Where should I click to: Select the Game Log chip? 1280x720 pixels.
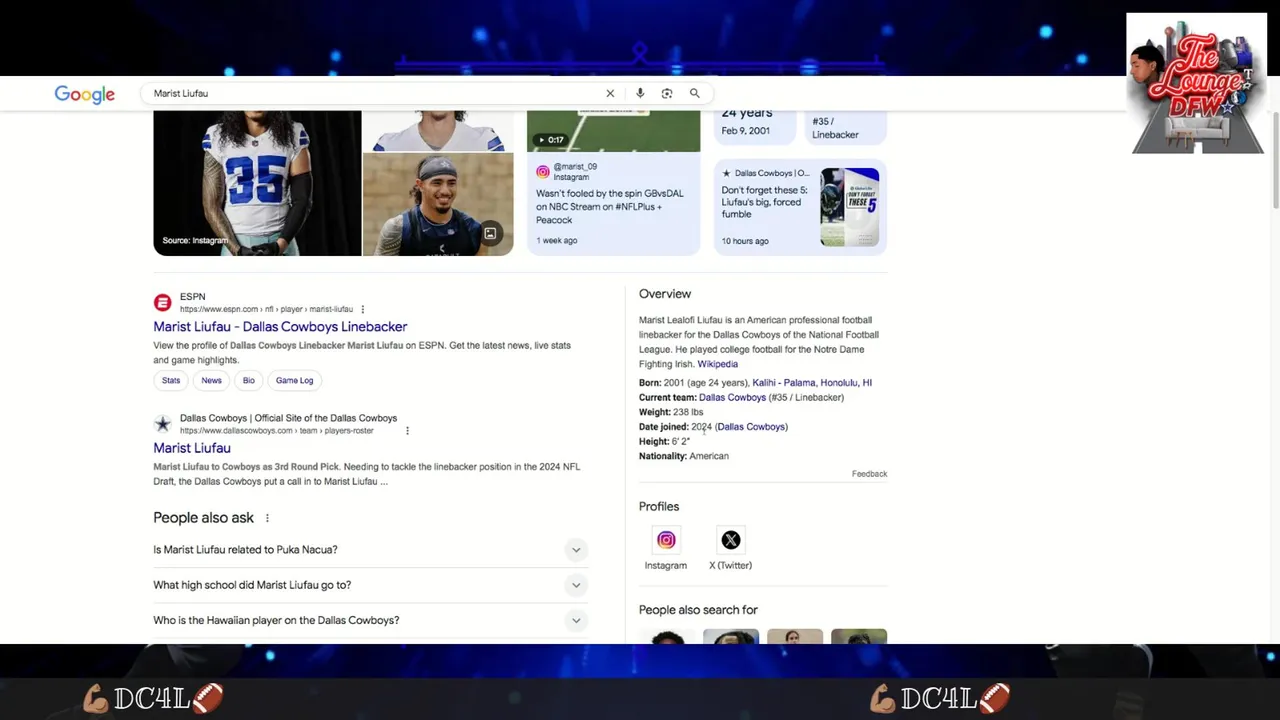(x=294, y=380)
